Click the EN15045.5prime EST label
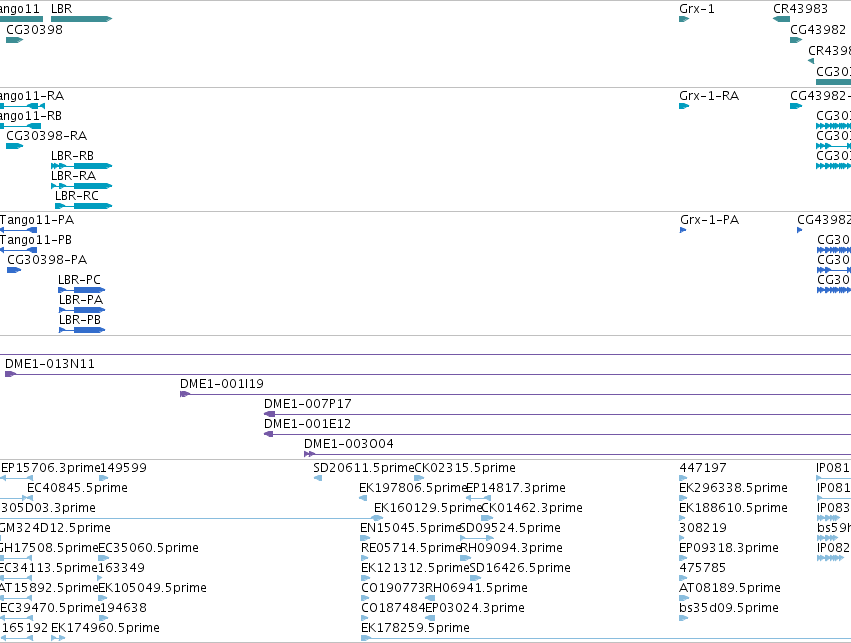 pos(410,528)
